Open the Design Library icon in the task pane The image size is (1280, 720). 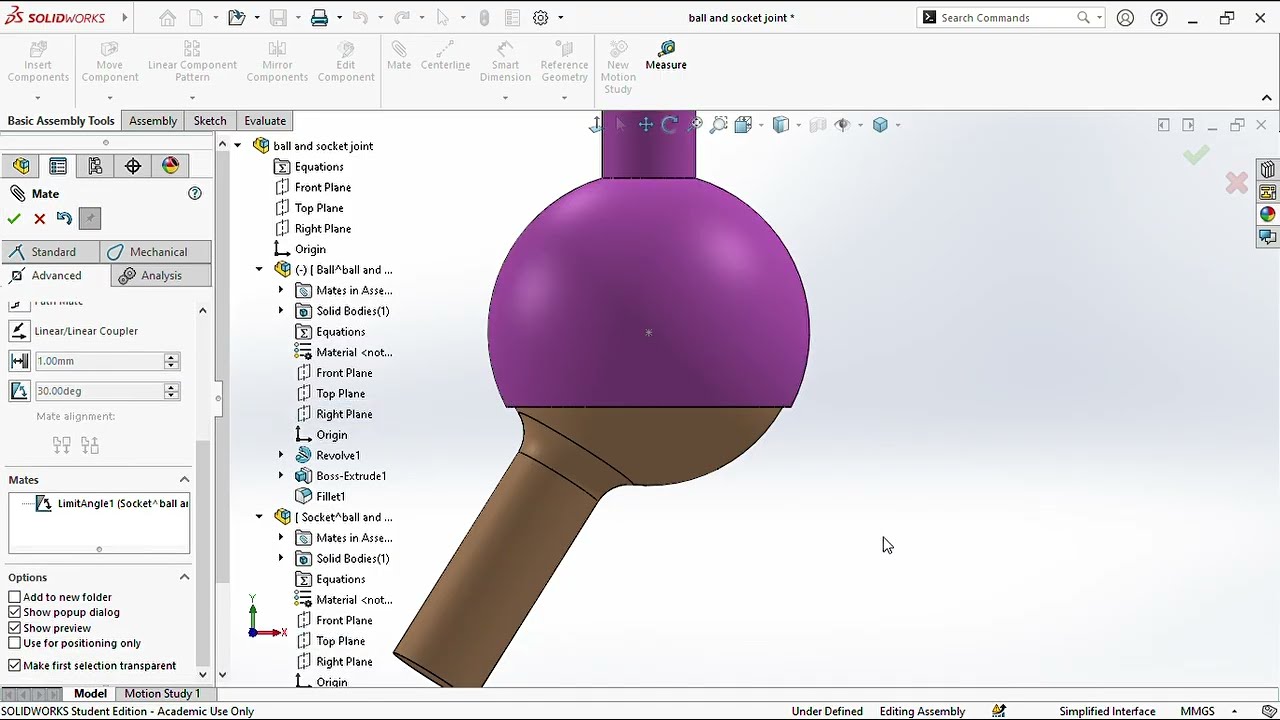point(1267,169)
